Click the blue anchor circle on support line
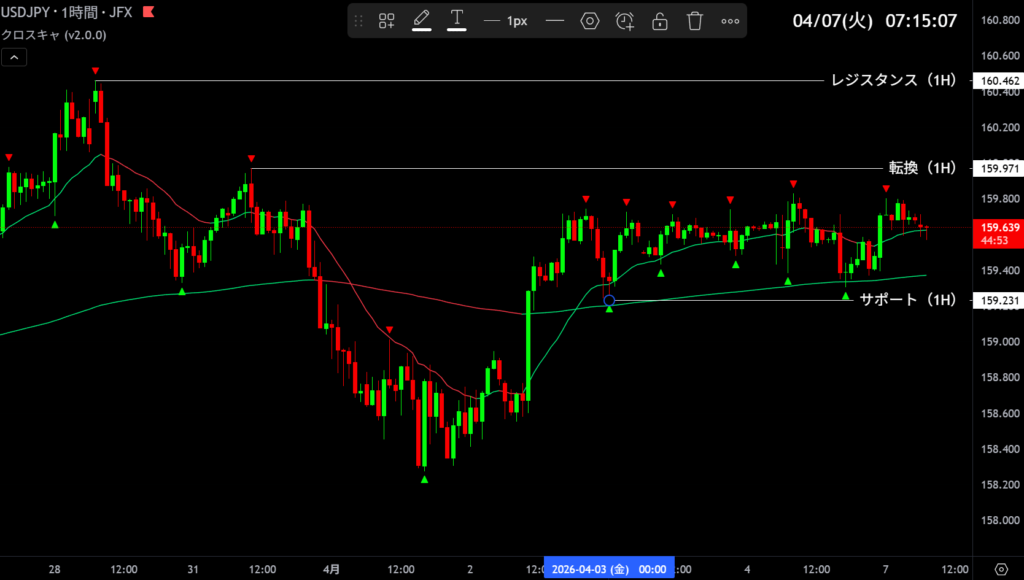The width and height of the screenshot is (1024, 580). click(609, 300)
